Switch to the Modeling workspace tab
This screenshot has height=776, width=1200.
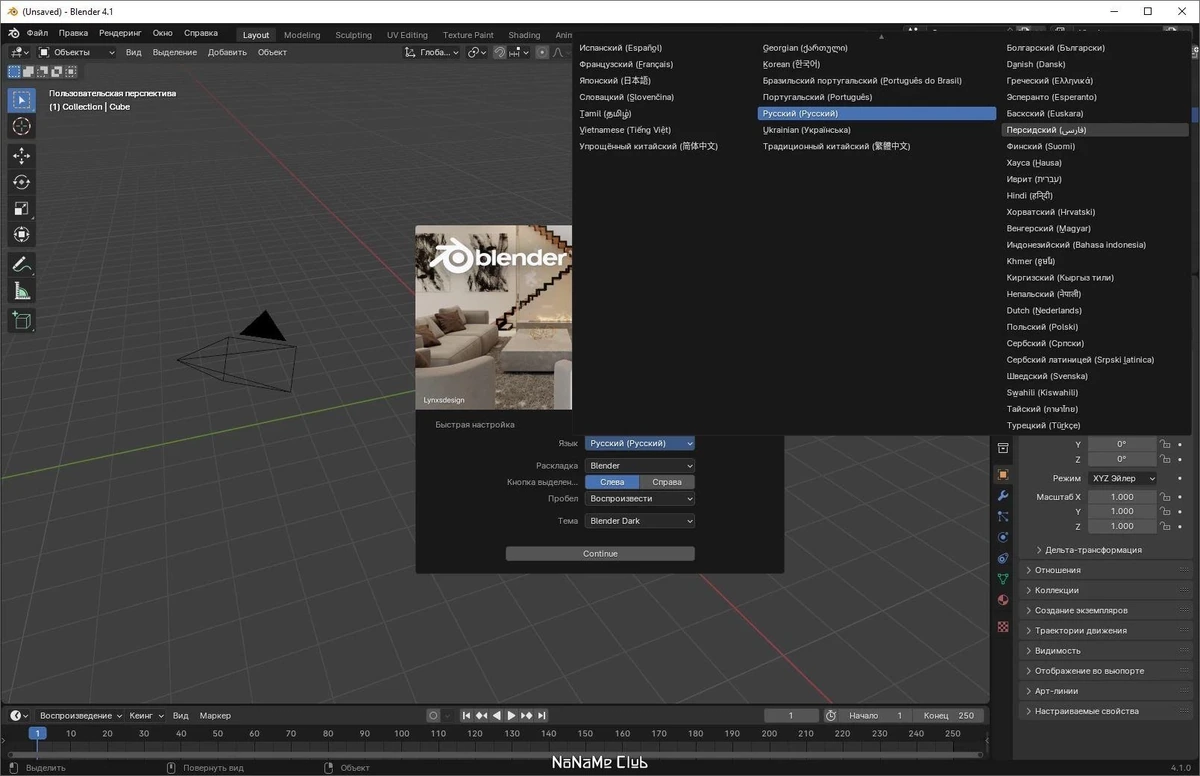click(302, 35)
